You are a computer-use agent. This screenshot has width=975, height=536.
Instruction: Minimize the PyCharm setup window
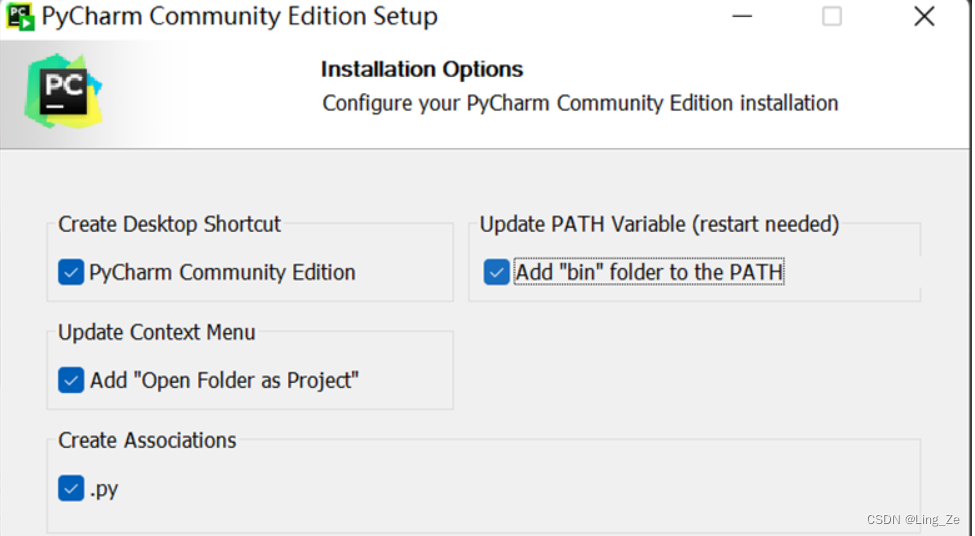coord(742,16)
